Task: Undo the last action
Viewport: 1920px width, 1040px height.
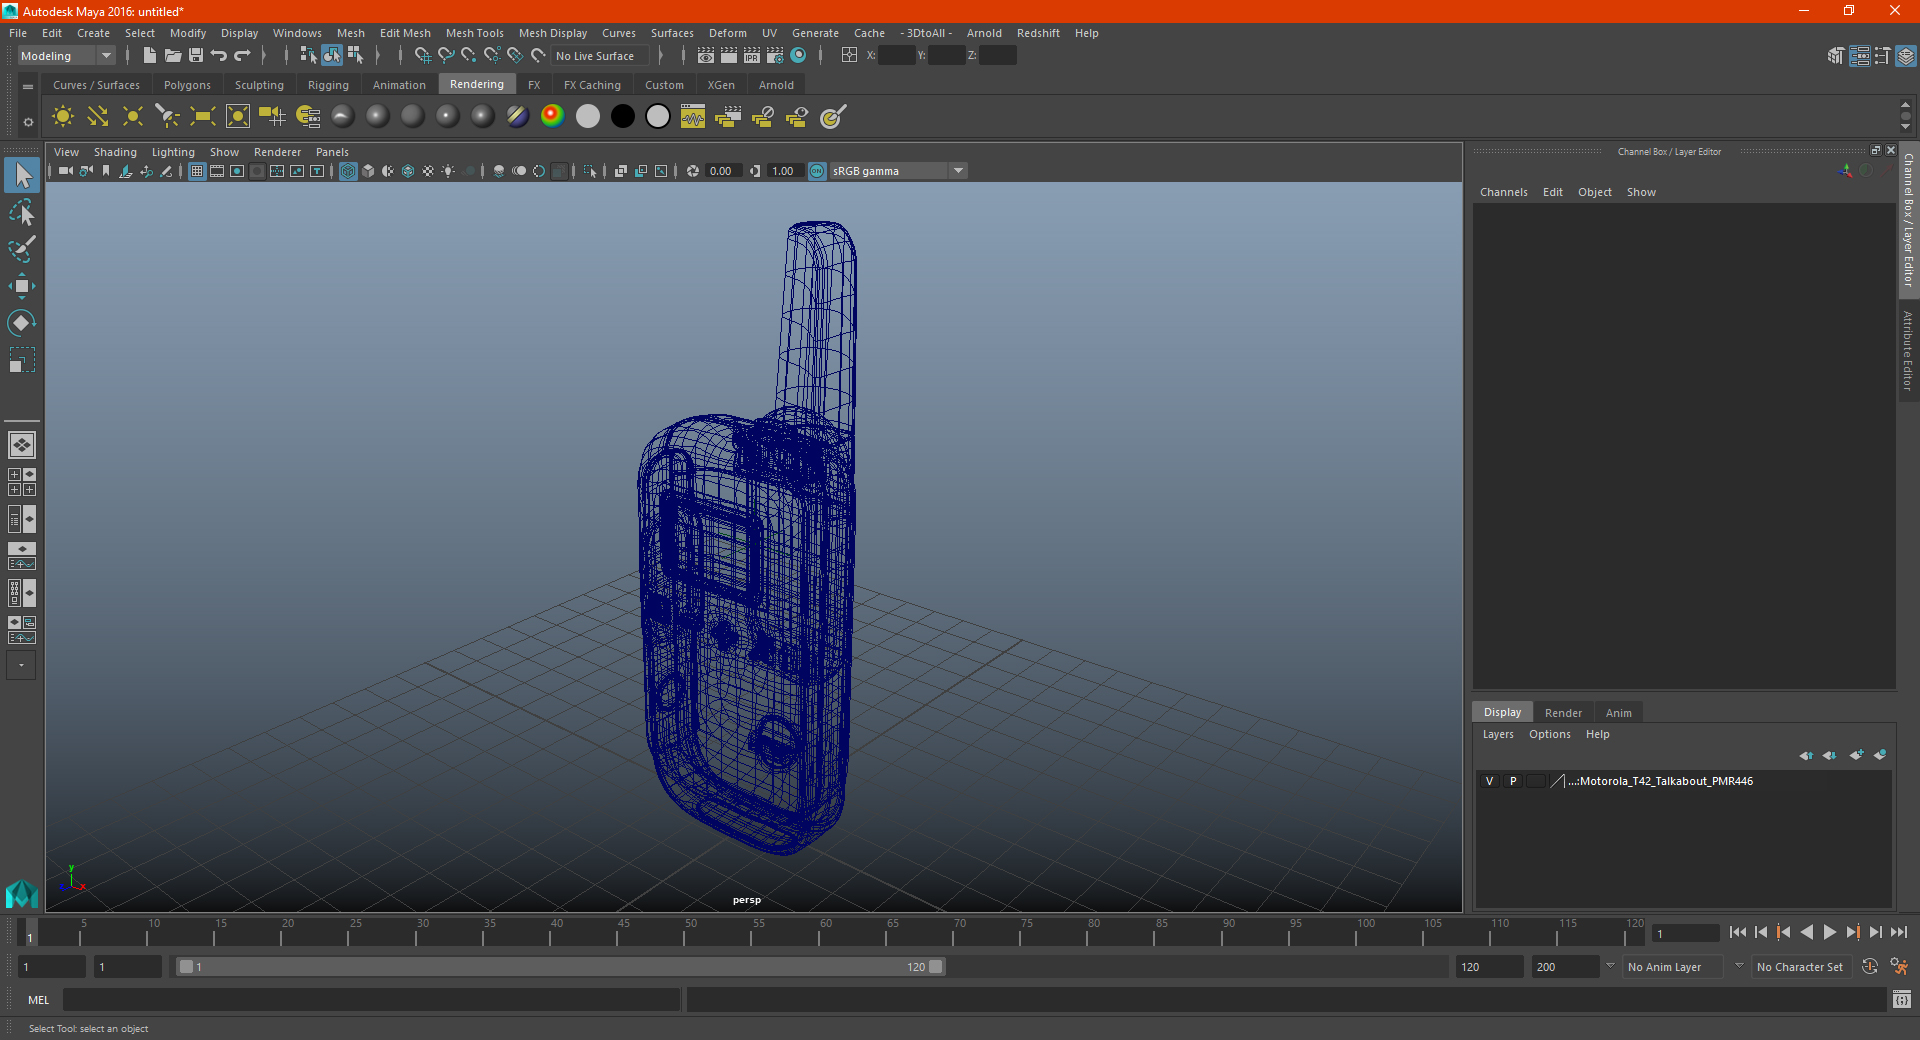Action: click(x=219, y=56)
